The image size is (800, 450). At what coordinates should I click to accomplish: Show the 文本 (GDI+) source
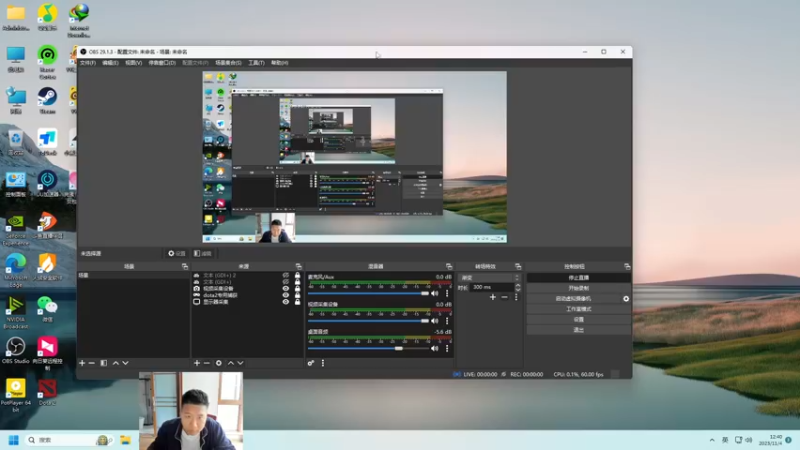286,282
